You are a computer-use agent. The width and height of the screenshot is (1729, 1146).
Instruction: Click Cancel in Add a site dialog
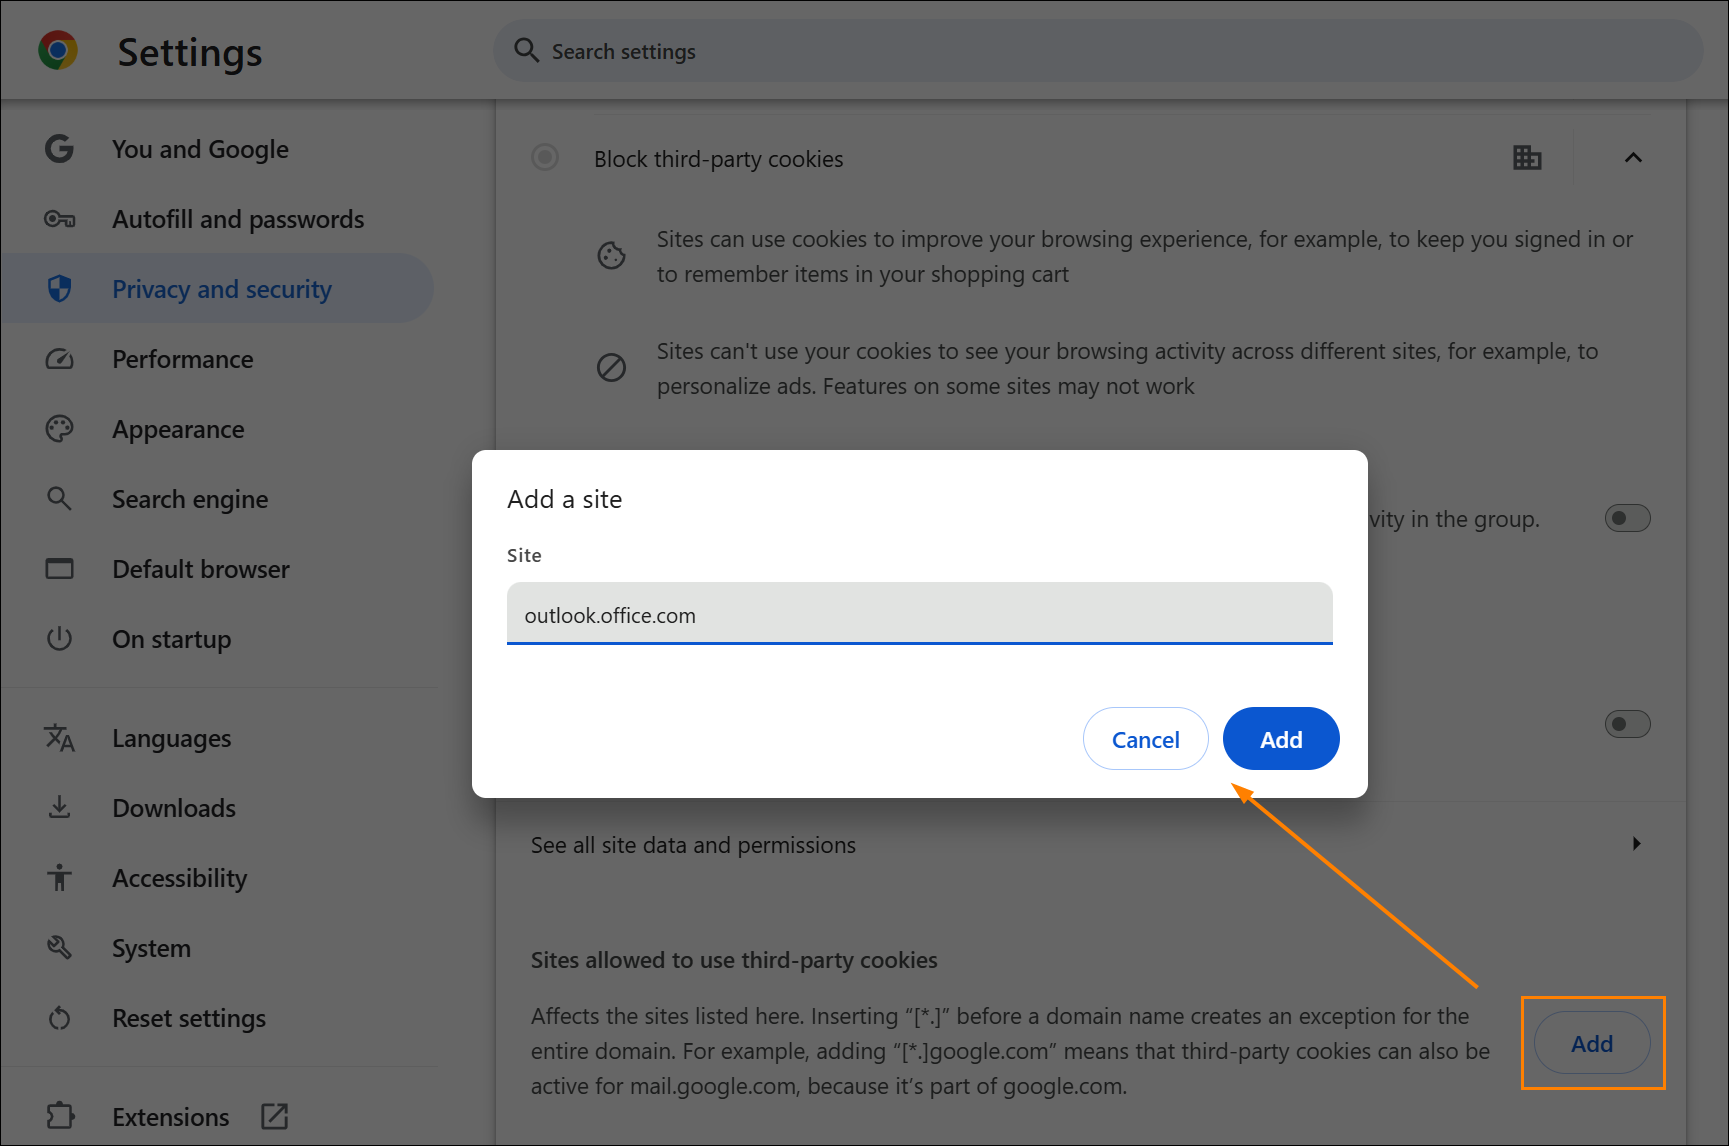1146,739
